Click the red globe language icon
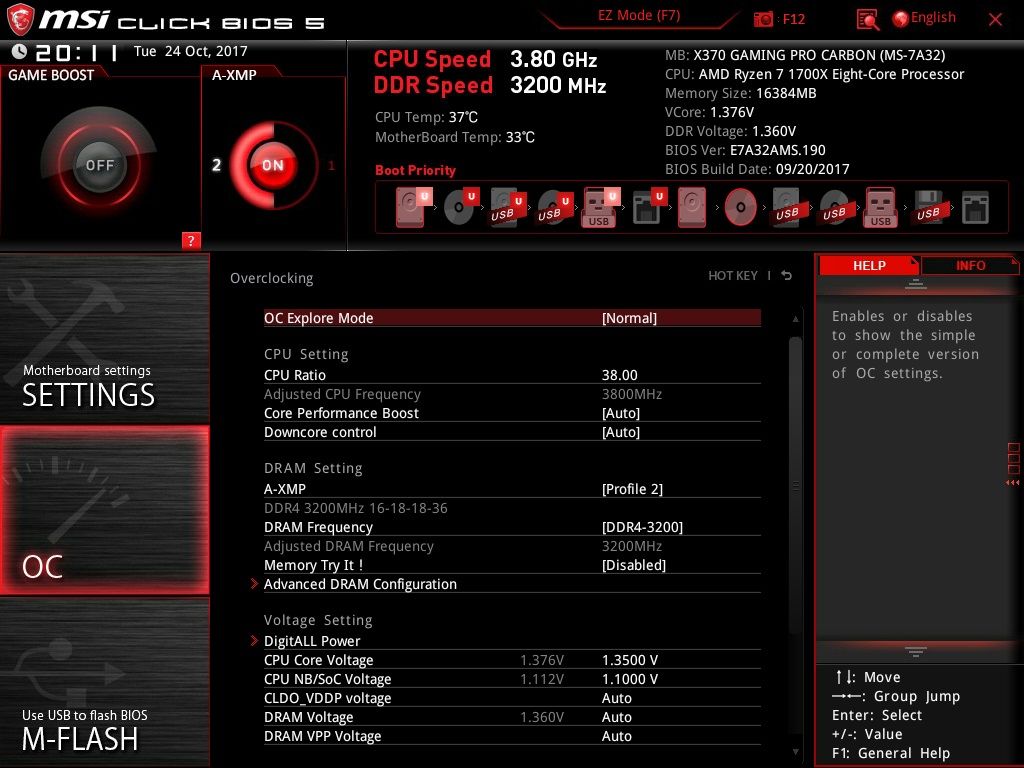 pyautogui.click(x=901, y=19)
